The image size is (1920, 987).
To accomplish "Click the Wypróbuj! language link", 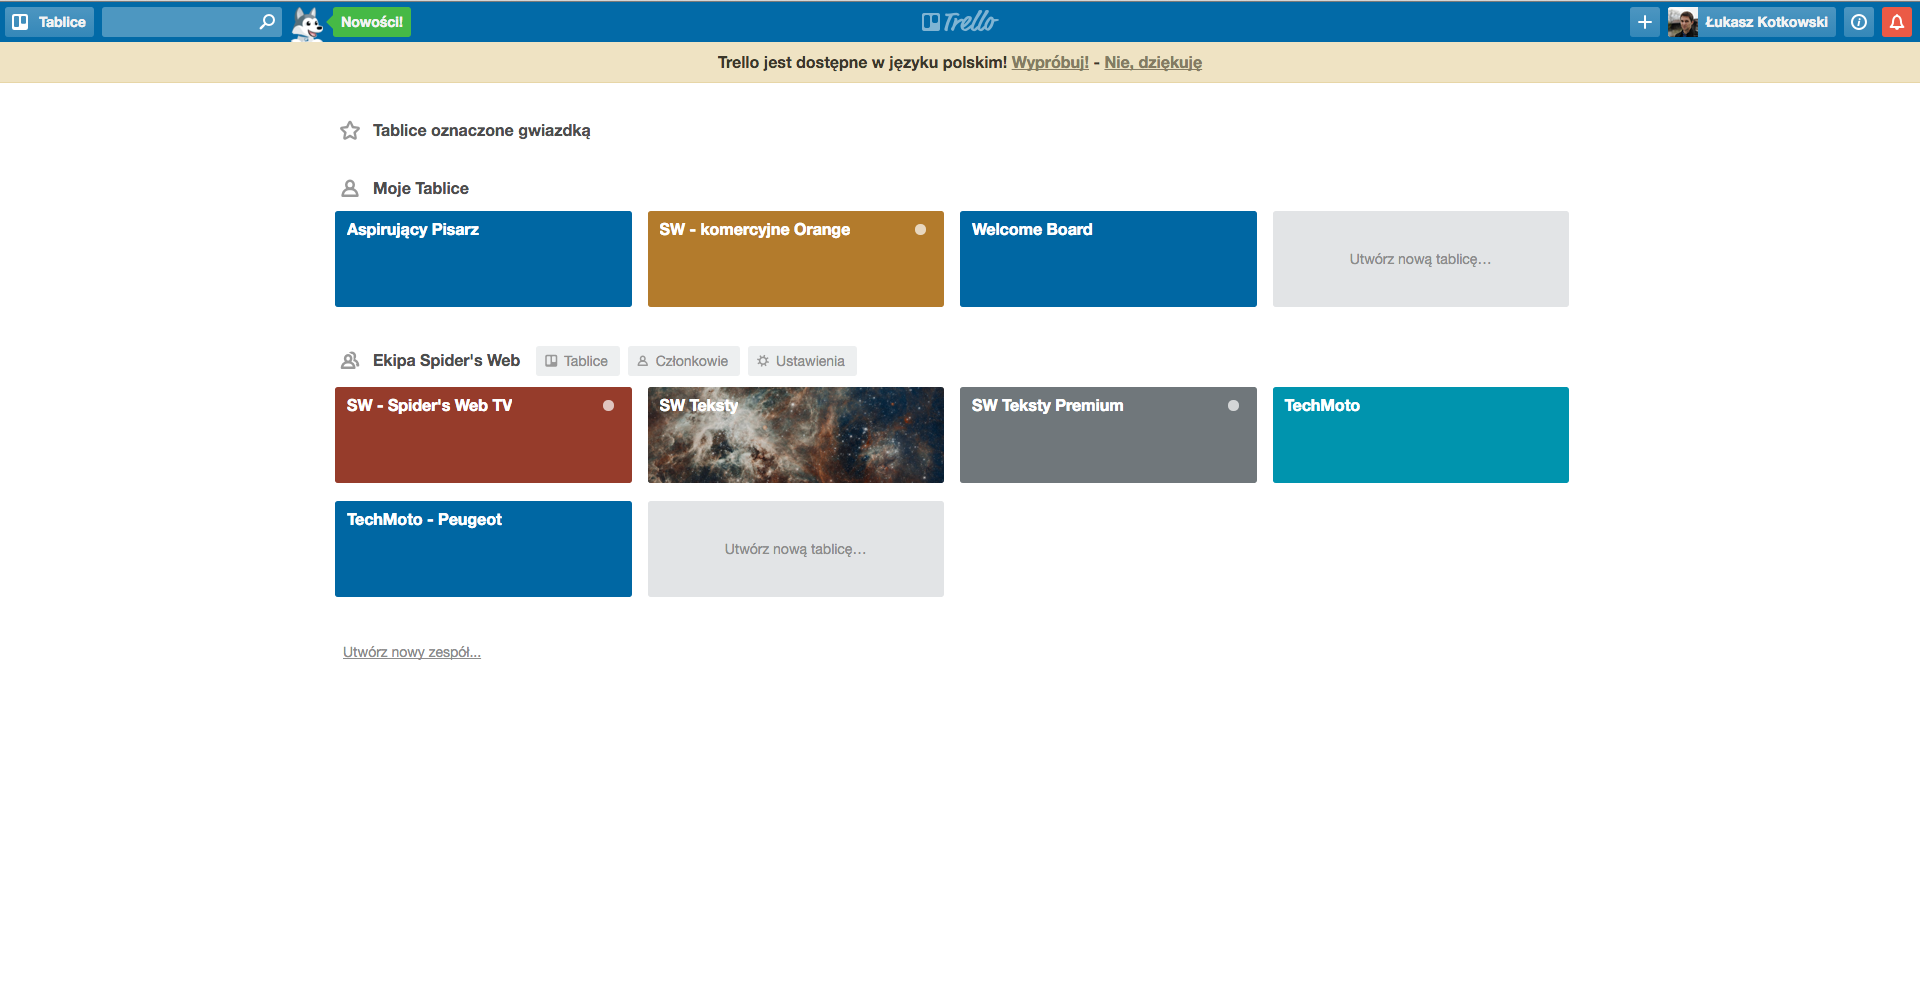I will pos(1050,62).
